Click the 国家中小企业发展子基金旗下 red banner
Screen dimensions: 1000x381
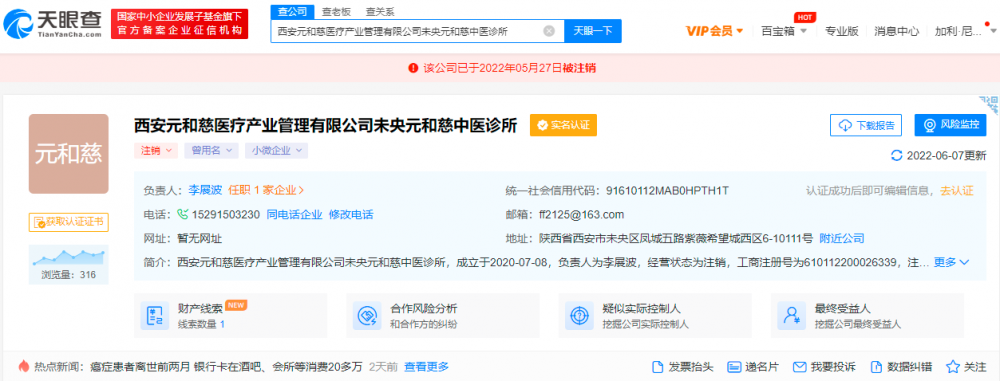(x=179, y=24)
